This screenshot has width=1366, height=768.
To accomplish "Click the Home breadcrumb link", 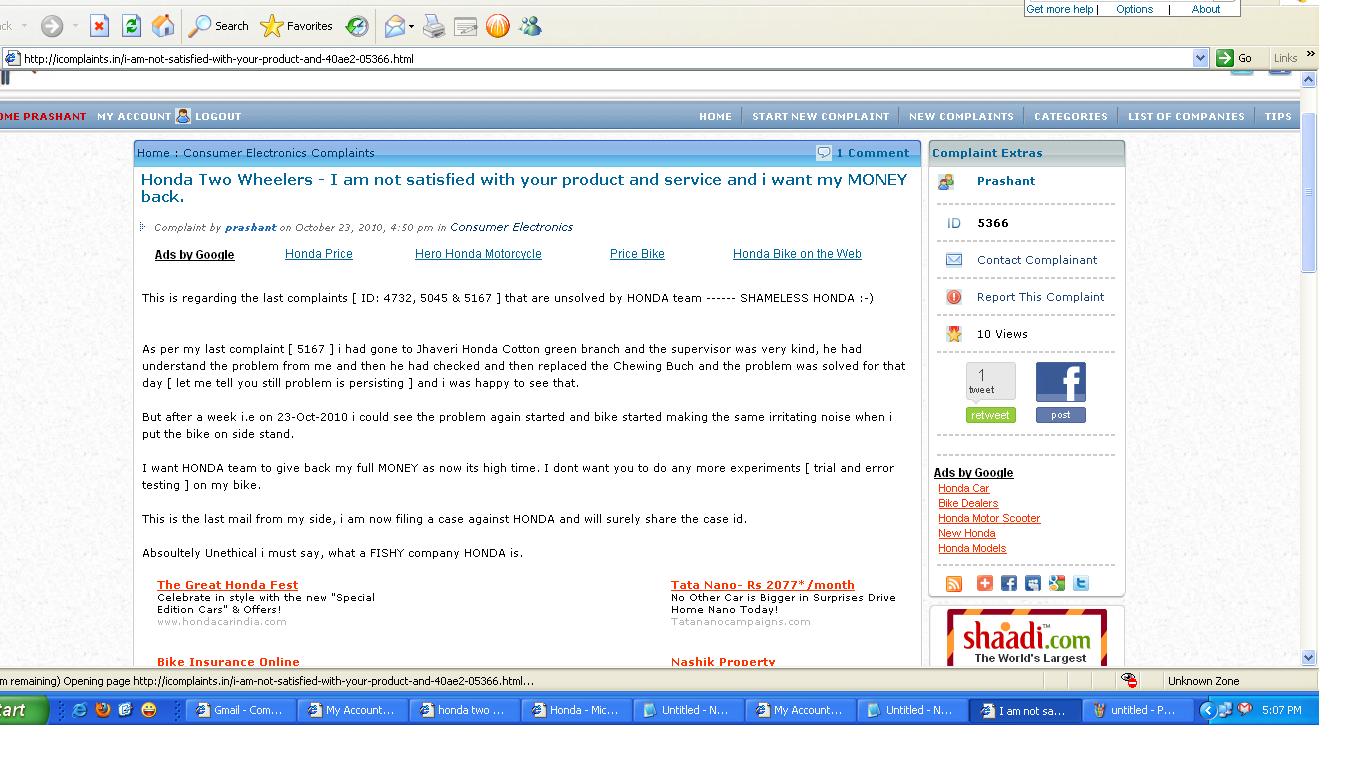I will pyautogui.click(x=153, y=153).
